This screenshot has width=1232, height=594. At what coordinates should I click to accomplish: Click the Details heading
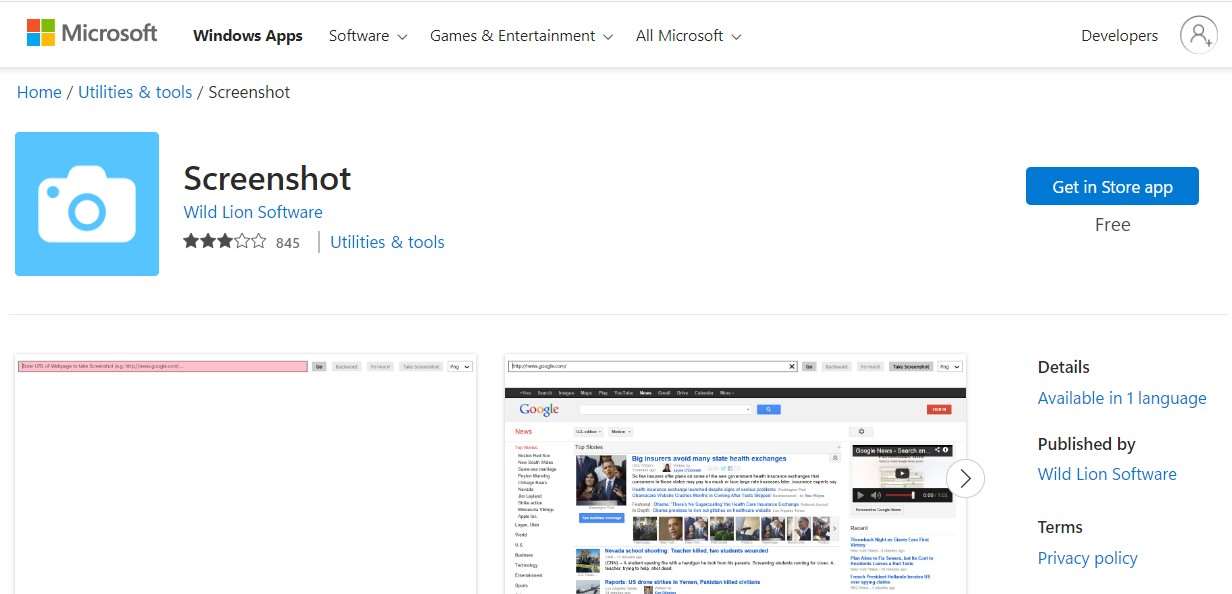coord(1064,367)
